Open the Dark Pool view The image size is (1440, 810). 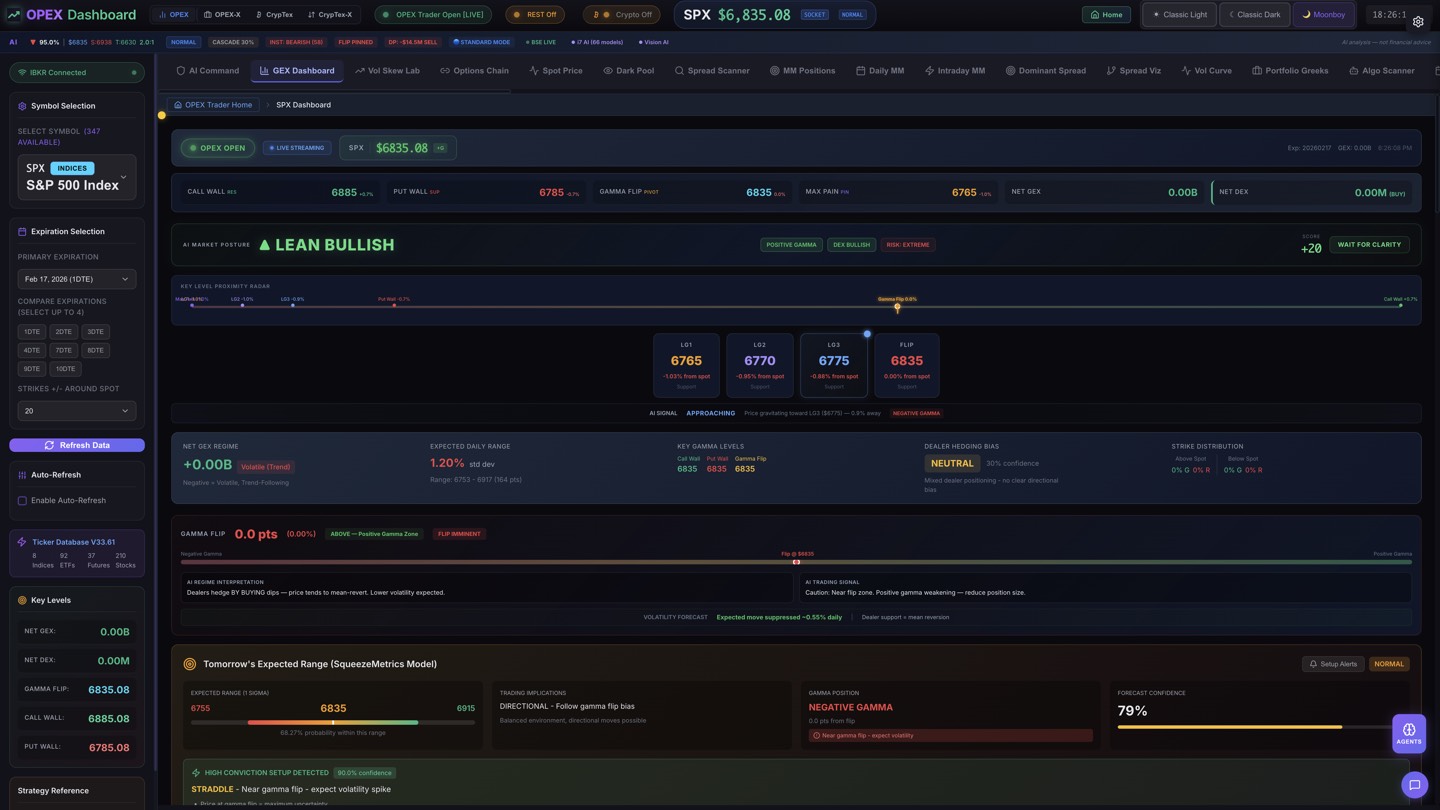(630, 70)
